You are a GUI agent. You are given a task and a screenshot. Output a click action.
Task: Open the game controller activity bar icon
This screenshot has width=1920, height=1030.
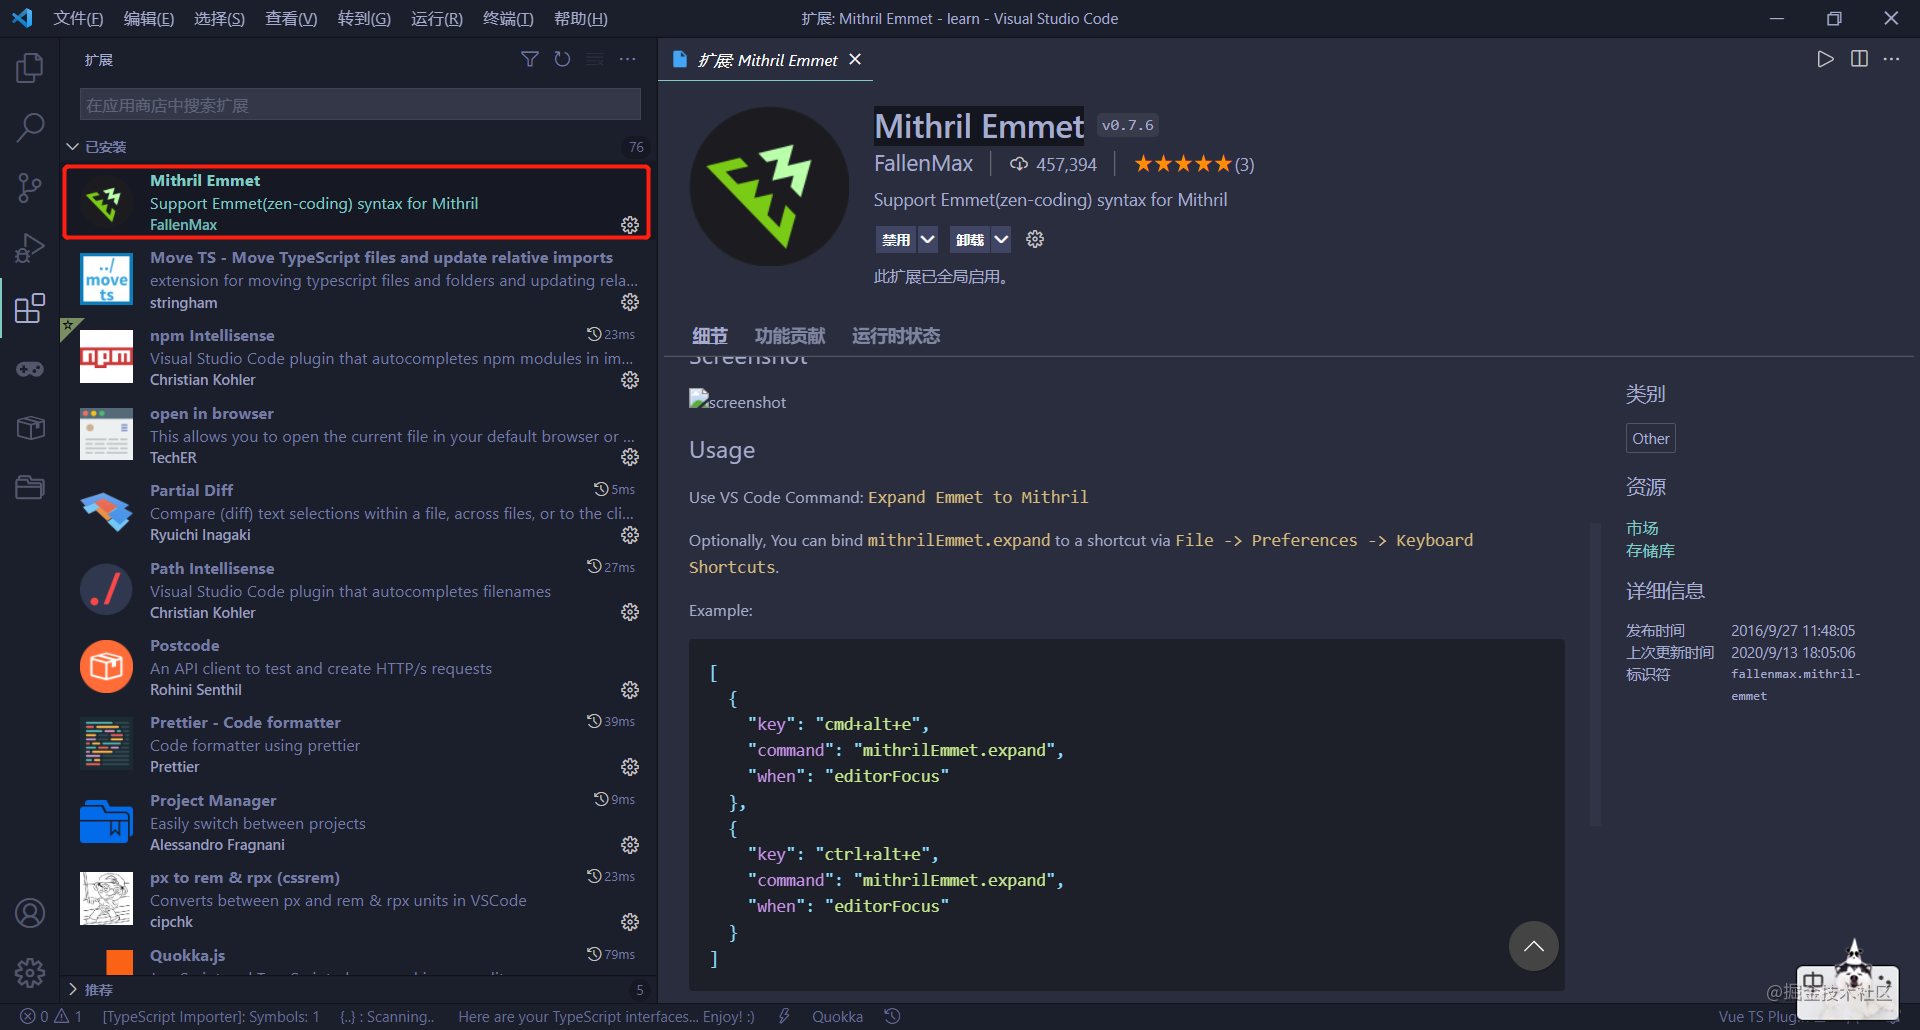[x=30, y=369]
